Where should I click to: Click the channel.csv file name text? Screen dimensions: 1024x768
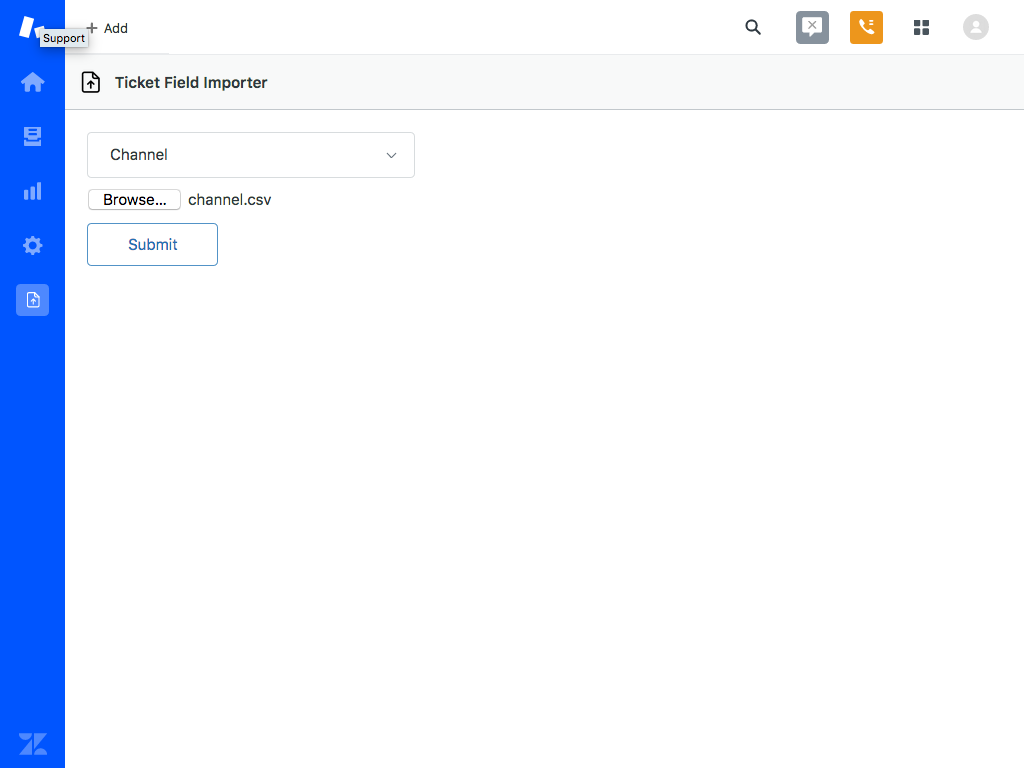coord(229,199)
